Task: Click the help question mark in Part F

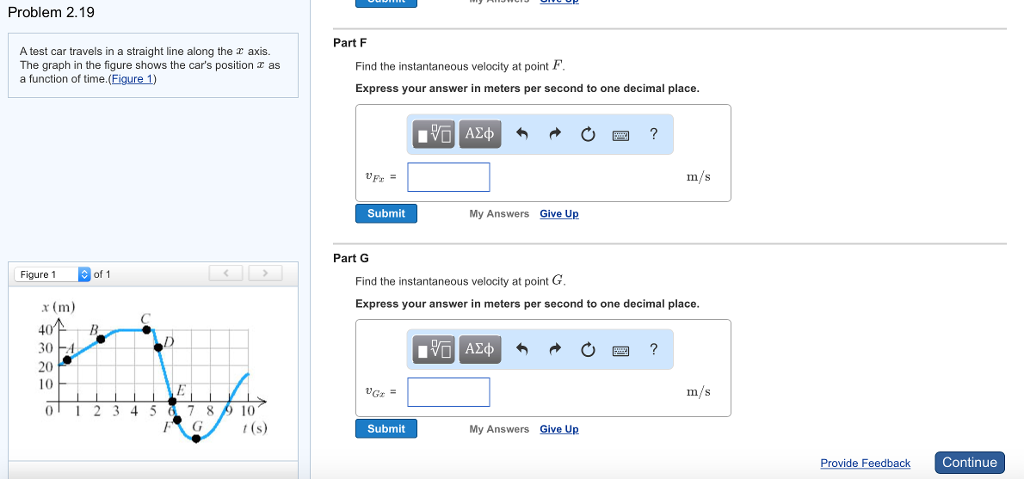Action: (x=653, y=134)
